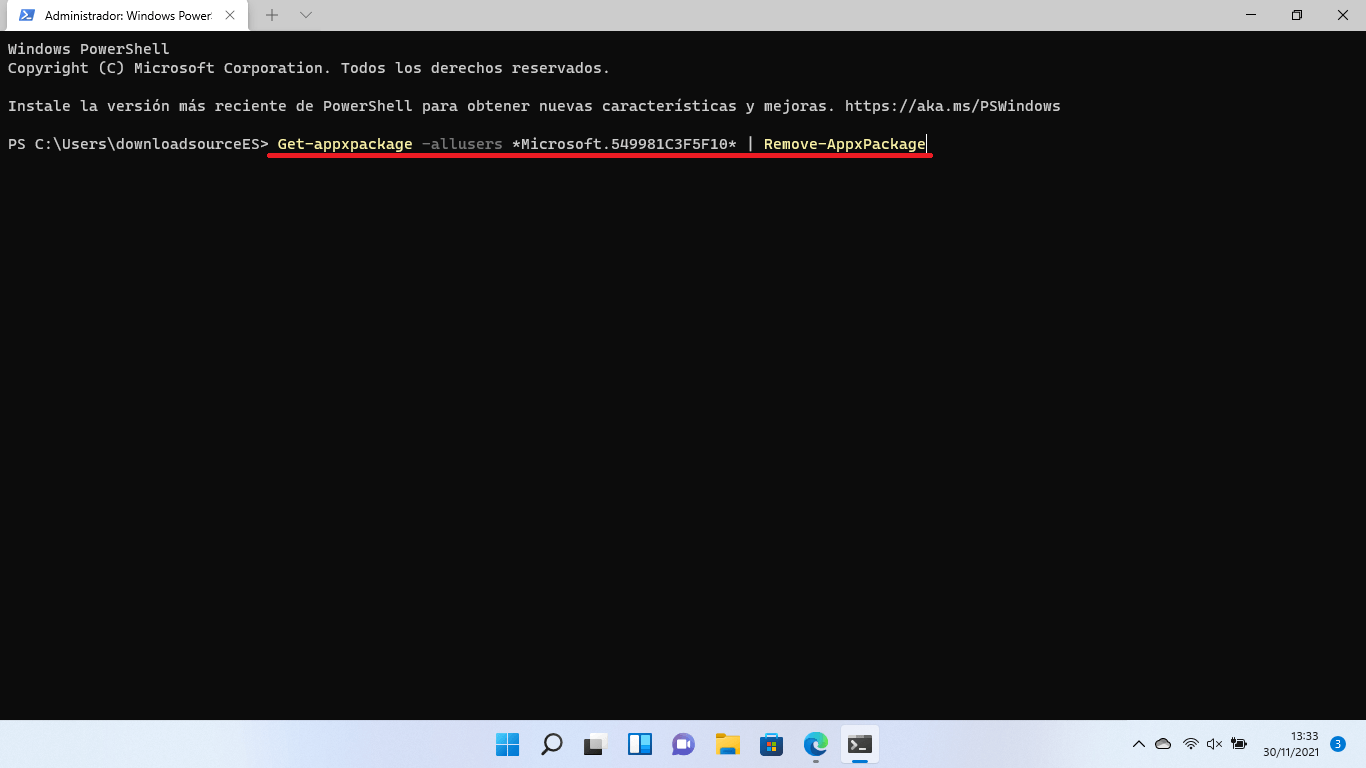1366x768 pixels.
Task: Click the PowerShell icon in the tab
Action: (x=27, y=16)
